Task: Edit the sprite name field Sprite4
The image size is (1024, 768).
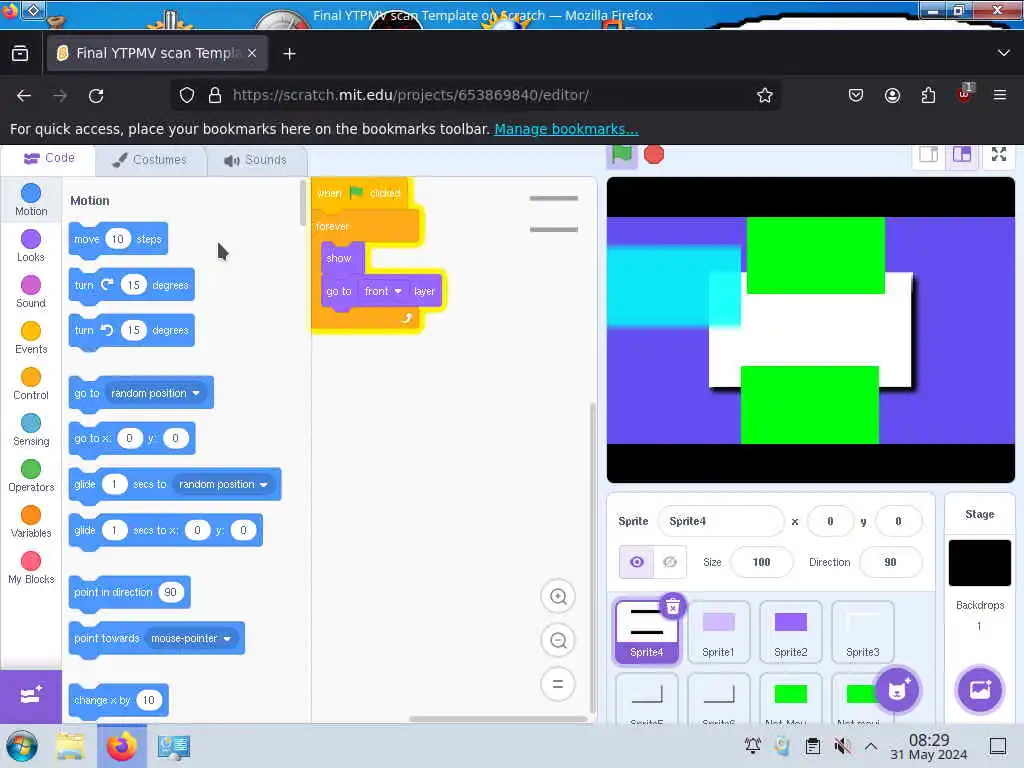Action: tap(720, 521)
